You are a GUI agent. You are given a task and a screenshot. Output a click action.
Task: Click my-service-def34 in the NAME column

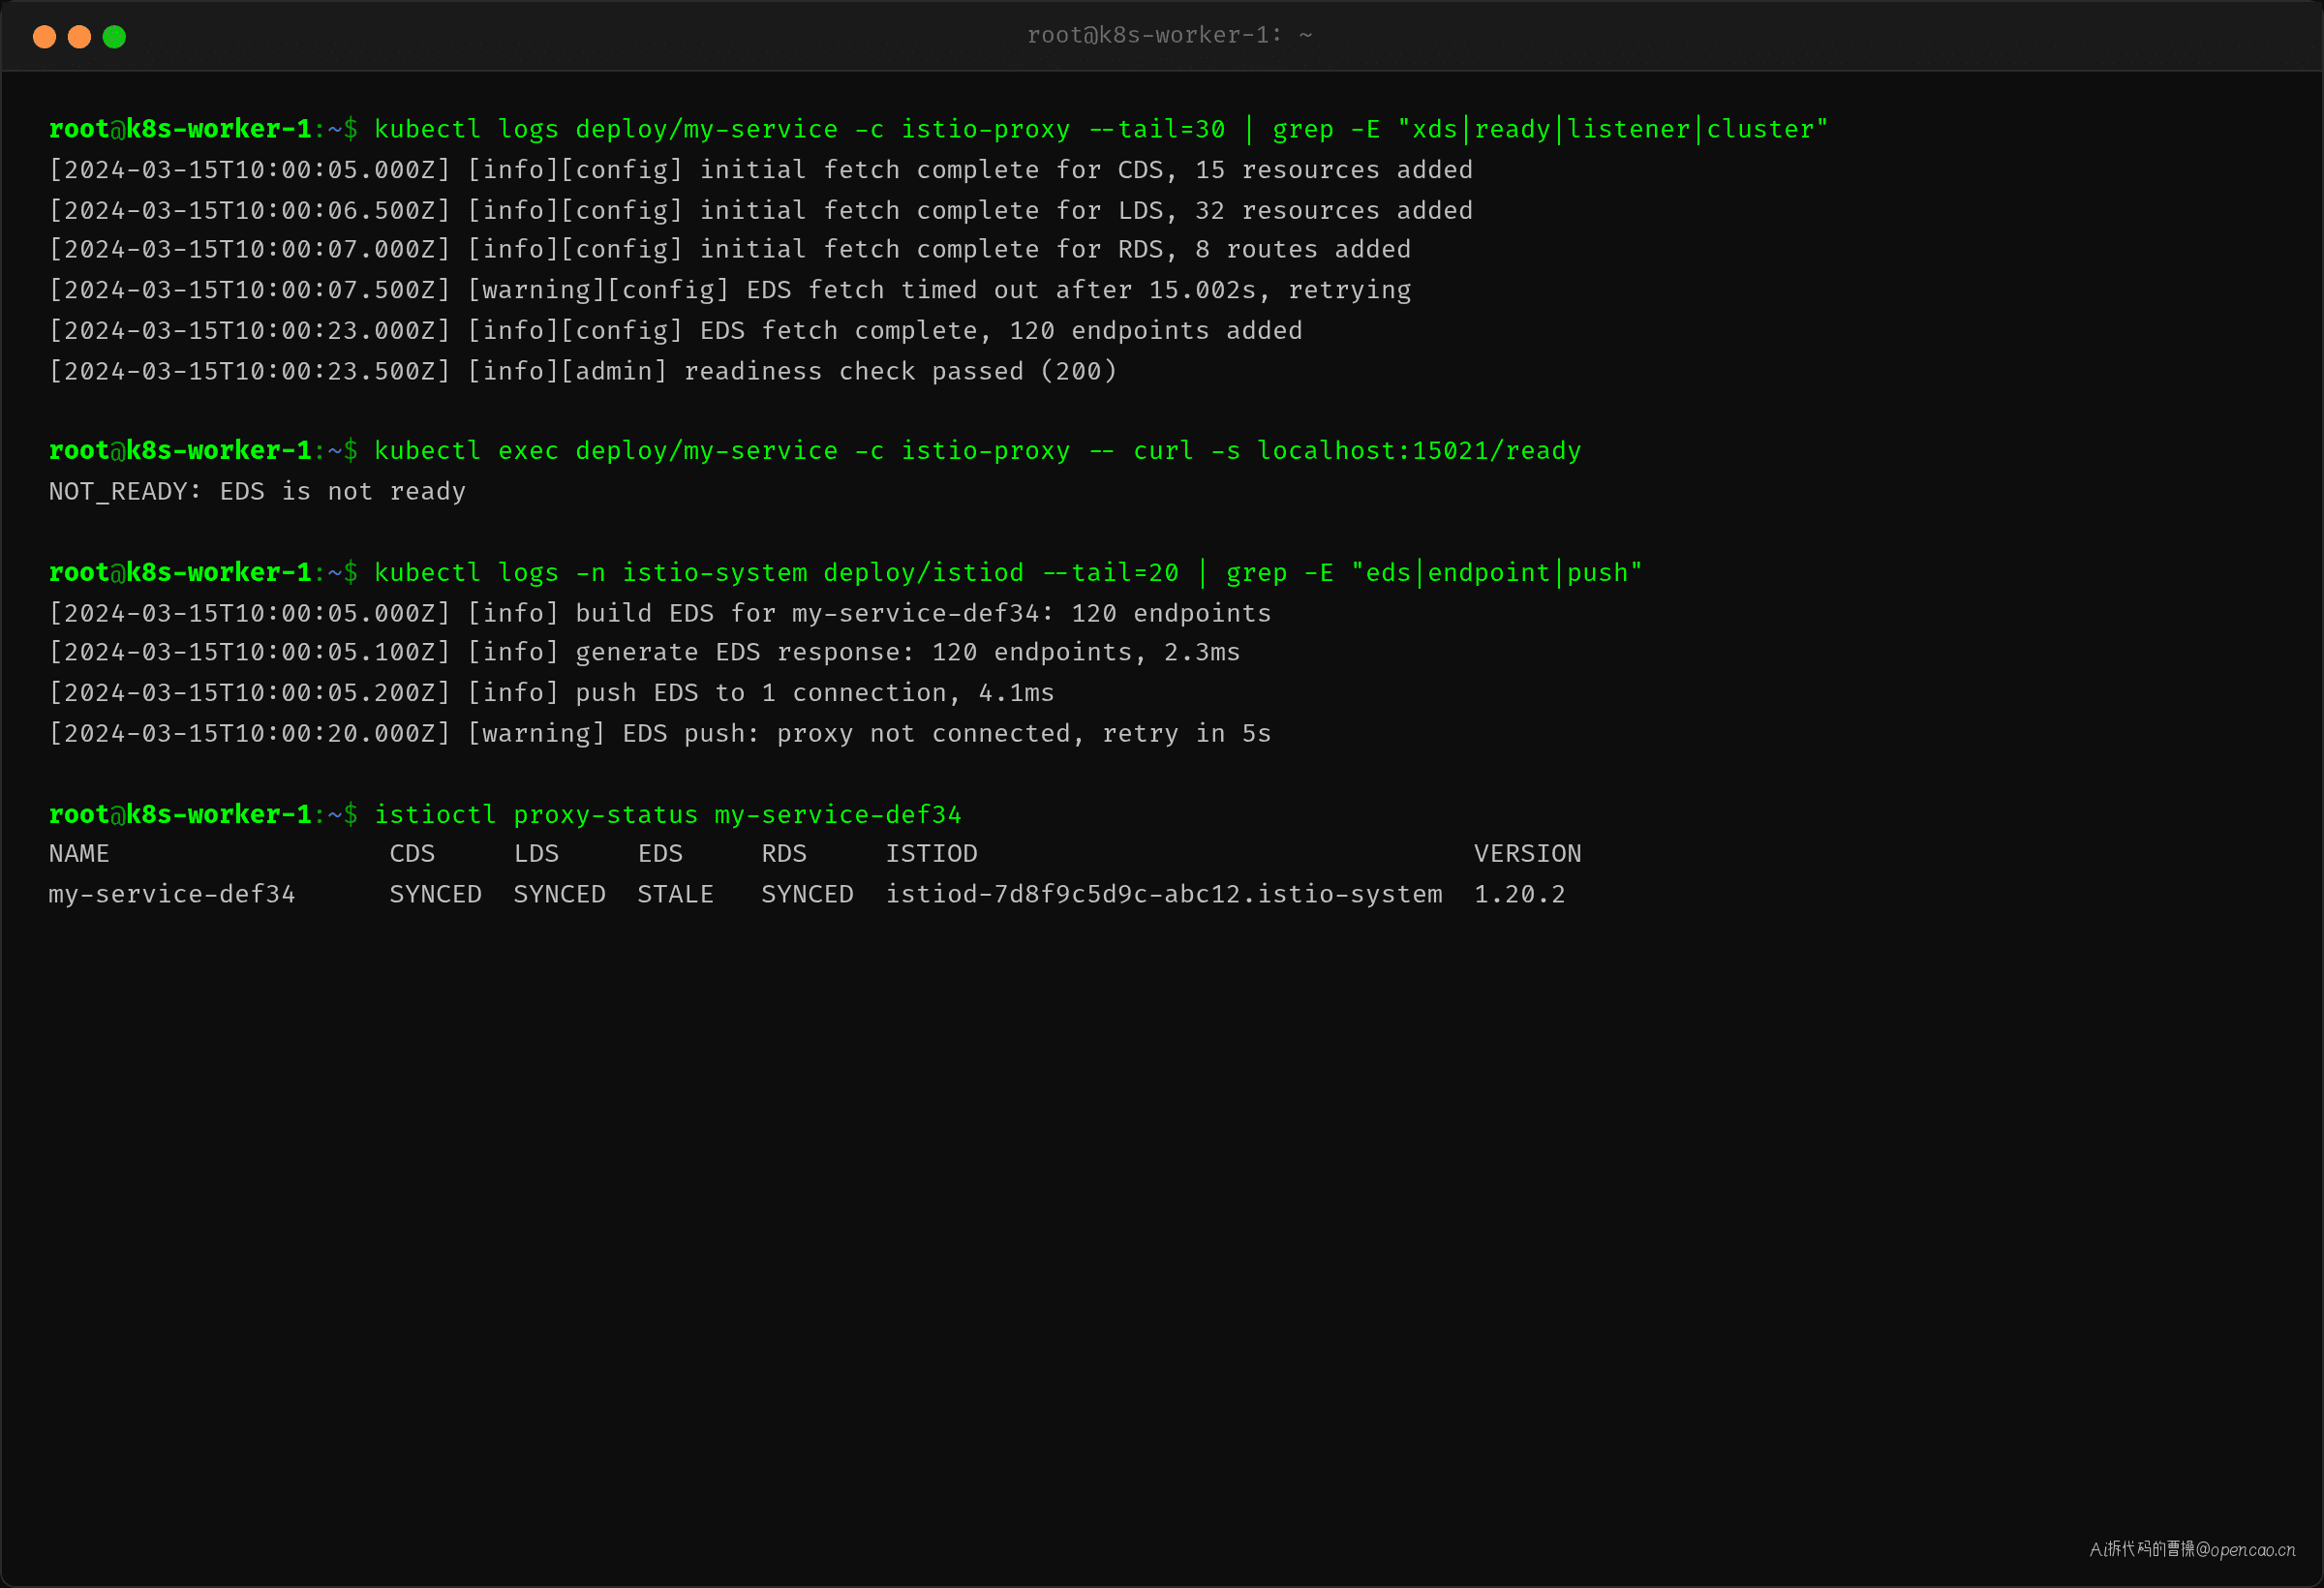coord(172,894)
